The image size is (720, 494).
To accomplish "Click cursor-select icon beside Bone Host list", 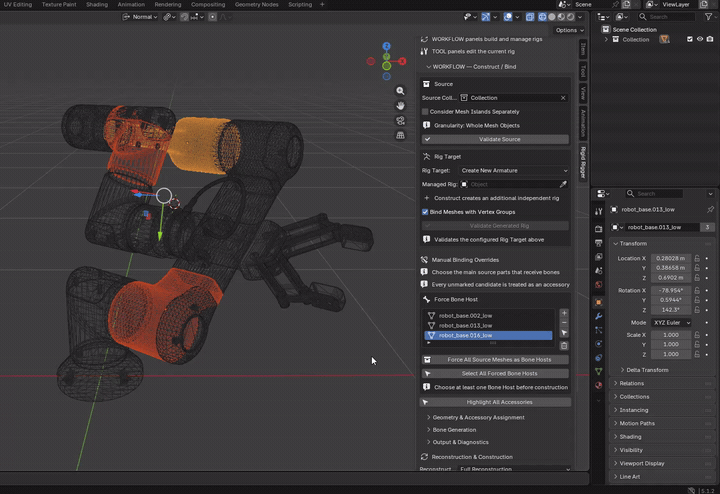I will (564, 332).
